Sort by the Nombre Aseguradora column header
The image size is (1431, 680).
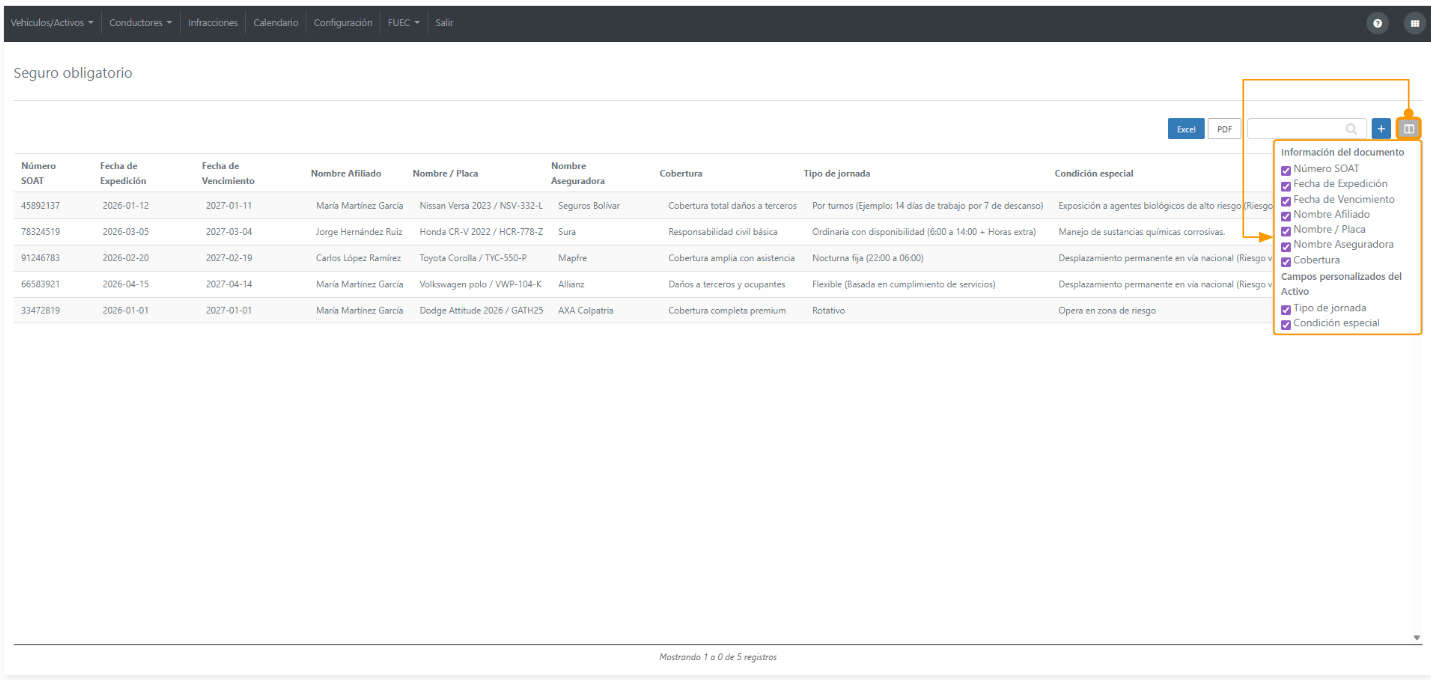(578, 173)
